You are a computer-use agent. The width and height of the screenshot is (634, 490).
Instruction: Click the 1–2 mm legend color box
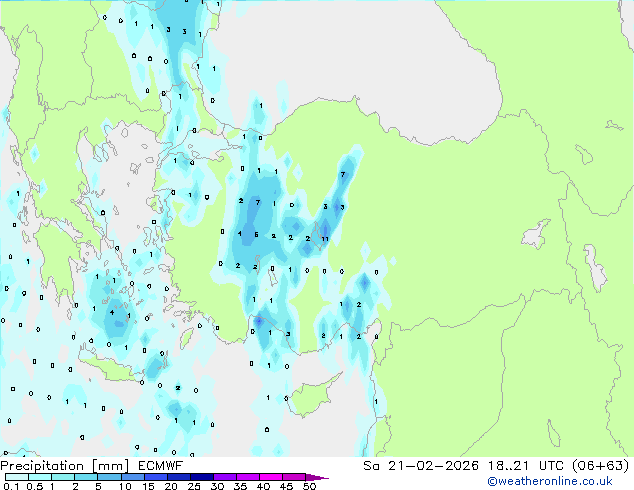pos(63,477)
